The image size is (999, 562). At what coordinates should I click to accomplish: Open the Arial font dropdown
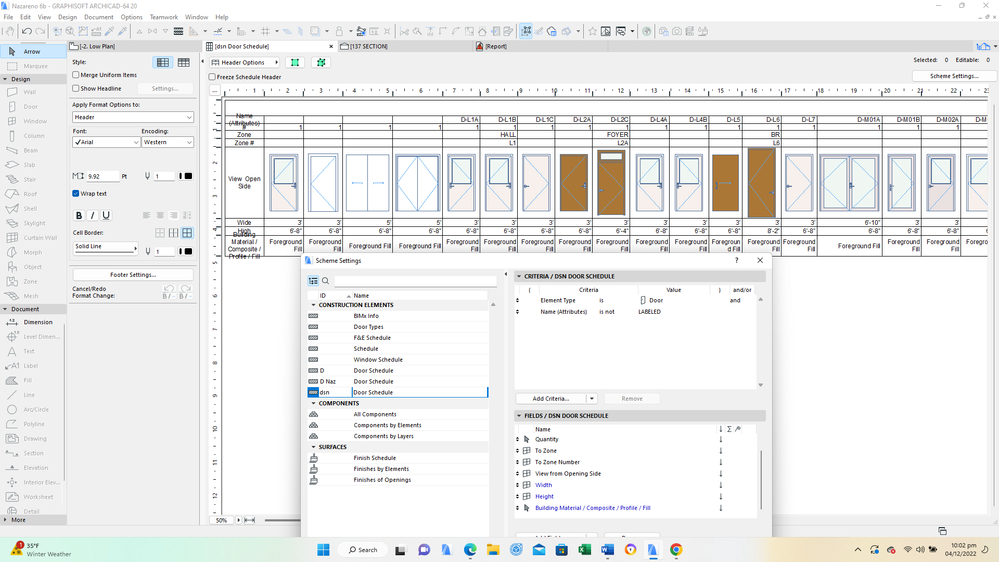(x=106, y=143)
